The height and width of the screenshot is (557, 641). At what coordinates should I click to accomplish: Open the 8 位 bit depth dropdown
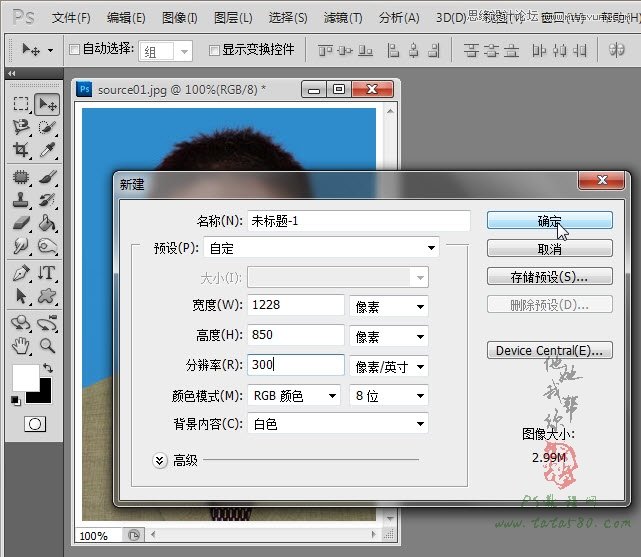click(x=389, y=396)
